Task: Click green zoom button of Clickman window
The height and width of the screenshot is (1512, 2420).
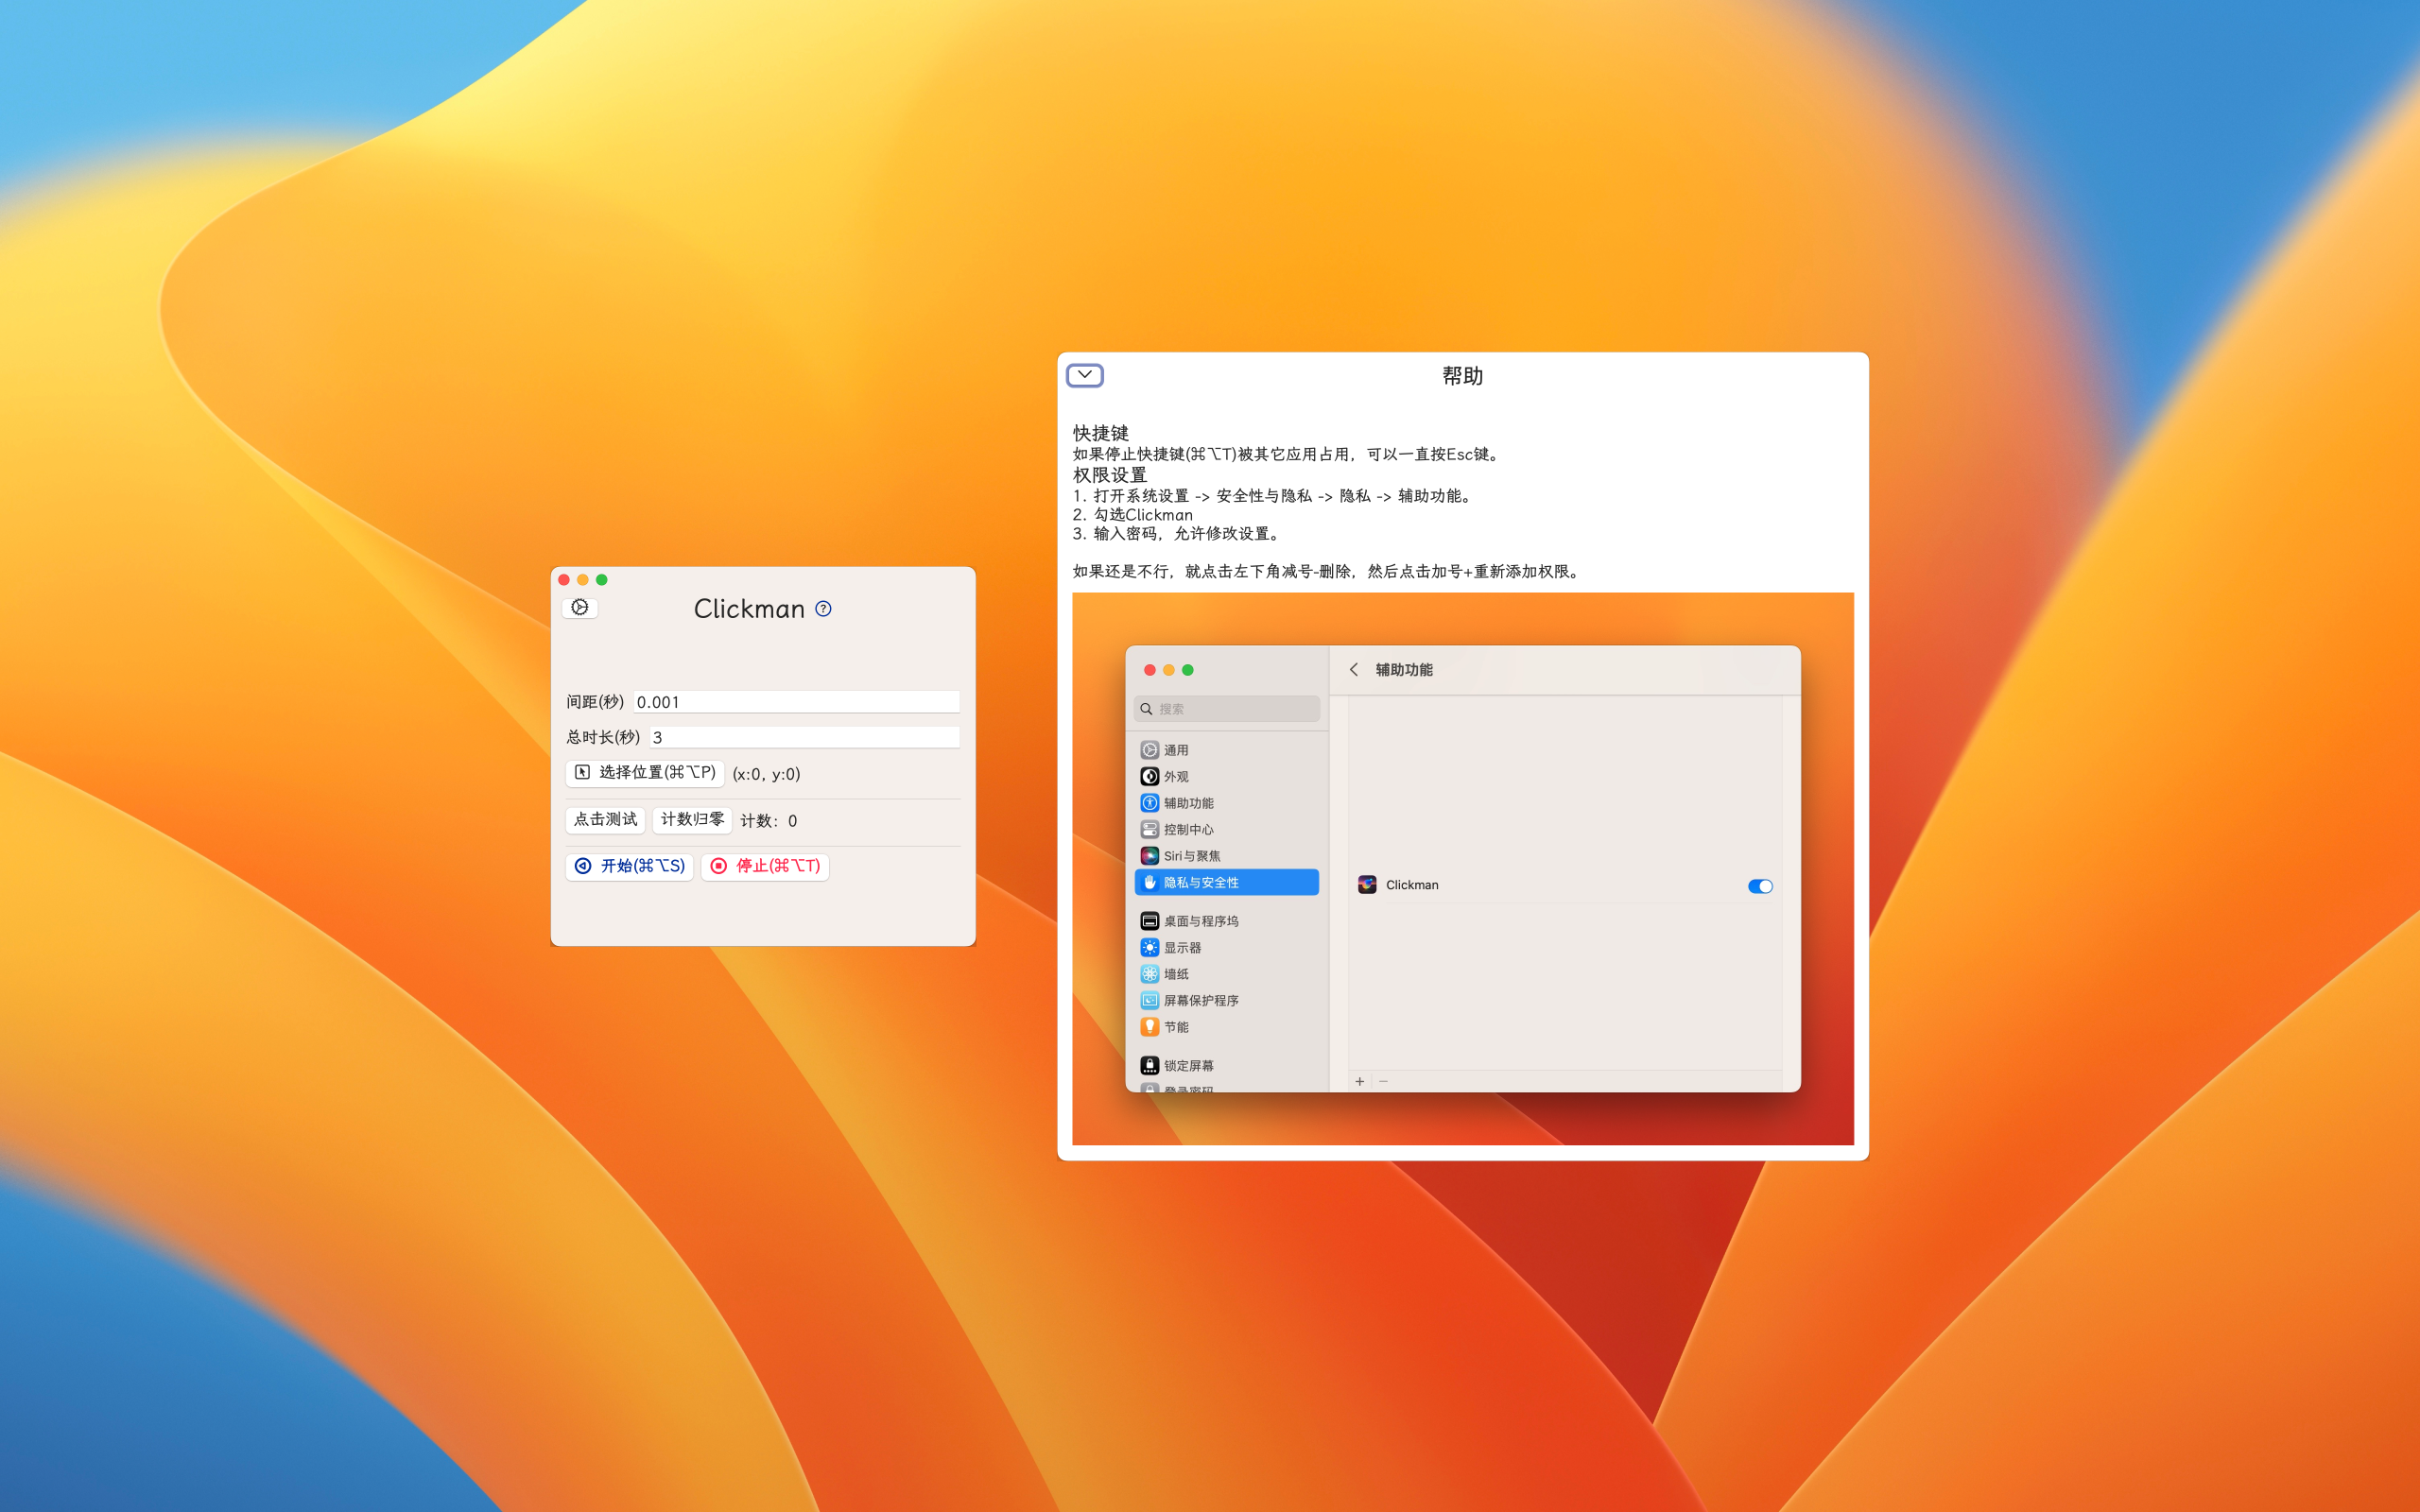Action: 602,580
